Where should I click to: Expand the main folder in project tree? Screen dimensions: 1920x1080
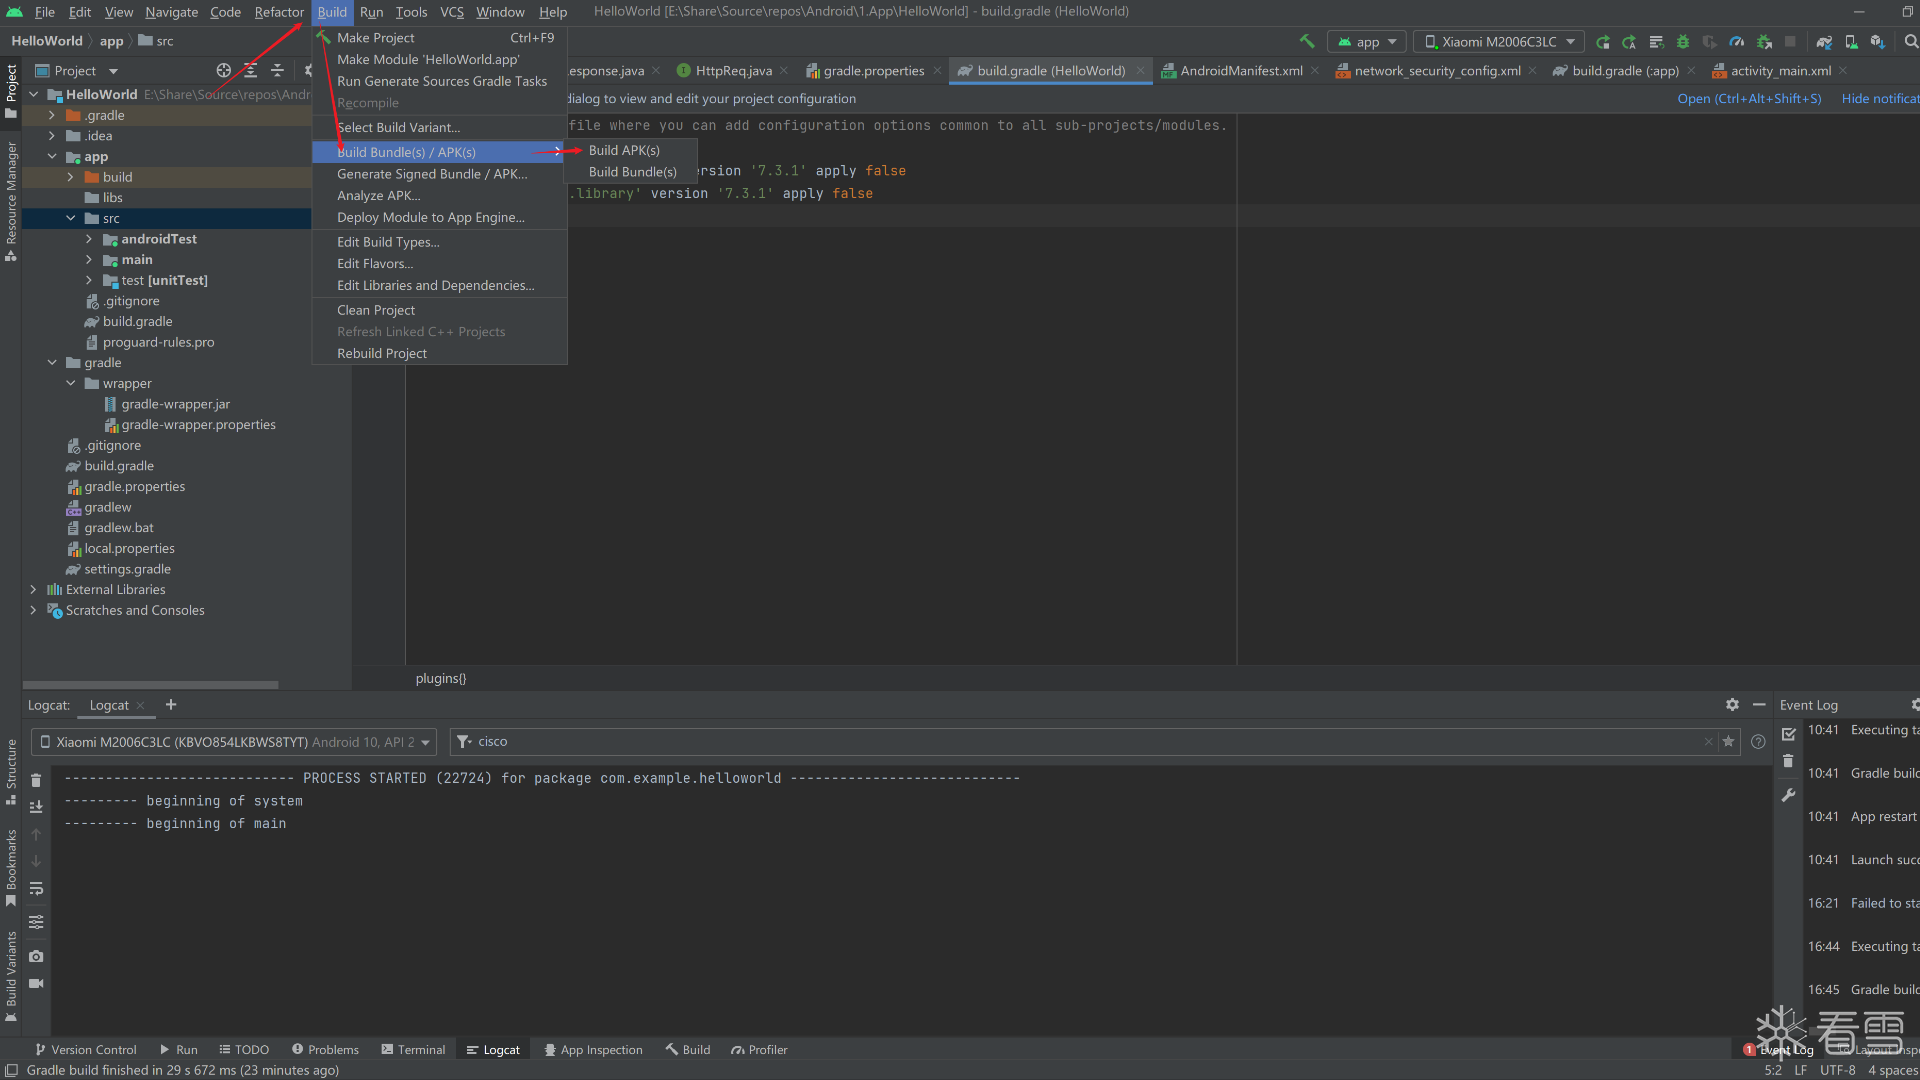tap(88, 260)
